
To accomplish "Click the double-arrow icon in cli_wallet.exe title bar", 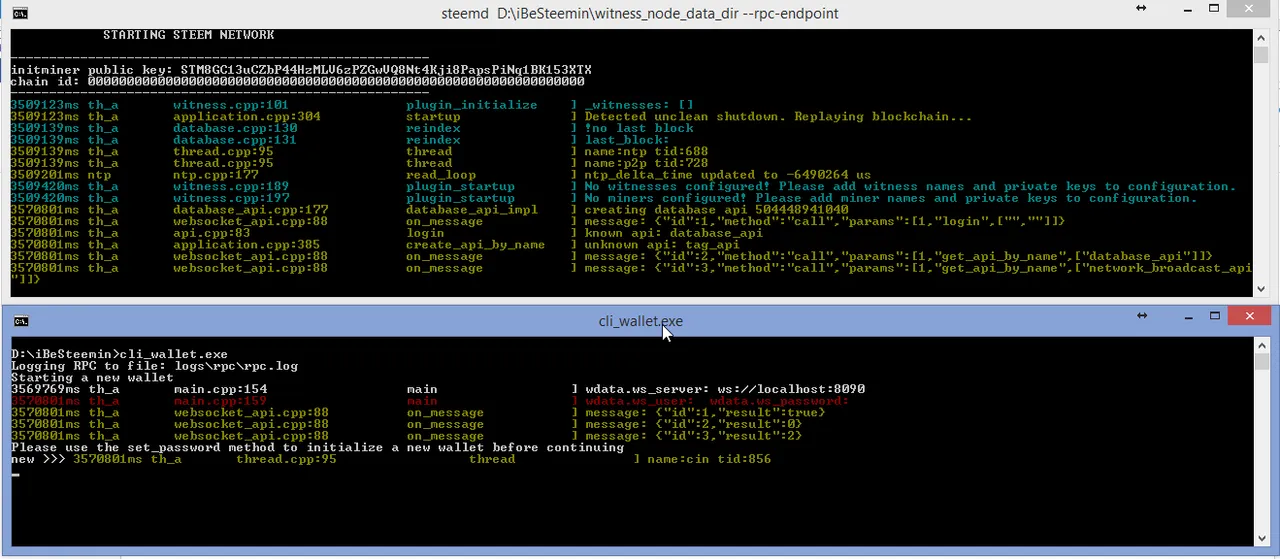I will (1140, 316).
